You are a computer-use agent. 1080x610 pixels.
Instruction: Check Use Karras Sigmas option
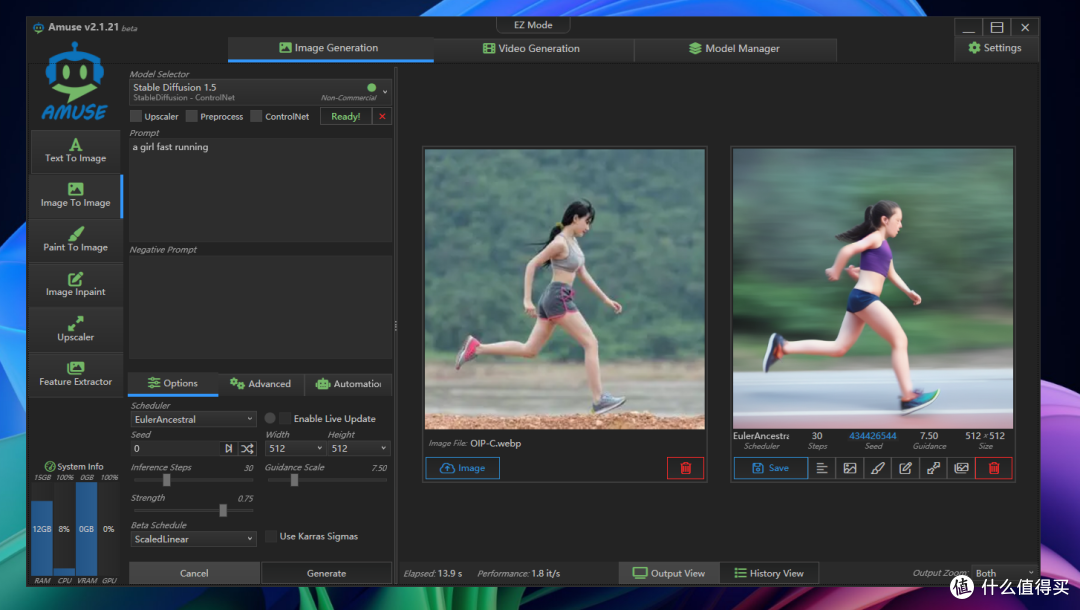point(271,536)
